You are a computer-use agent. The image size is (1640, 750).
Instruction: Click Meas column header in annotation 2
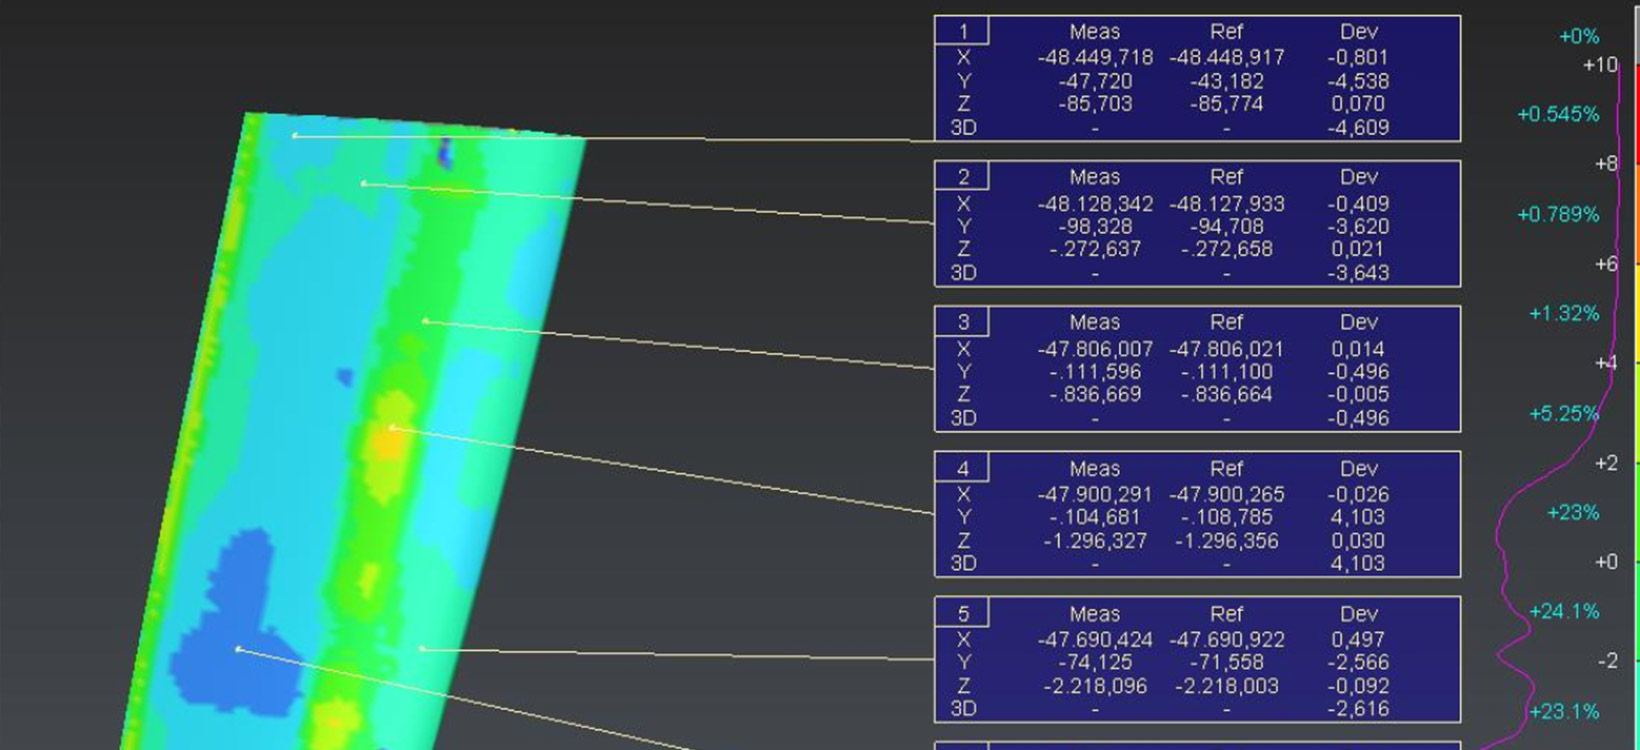pos(1094,177)
